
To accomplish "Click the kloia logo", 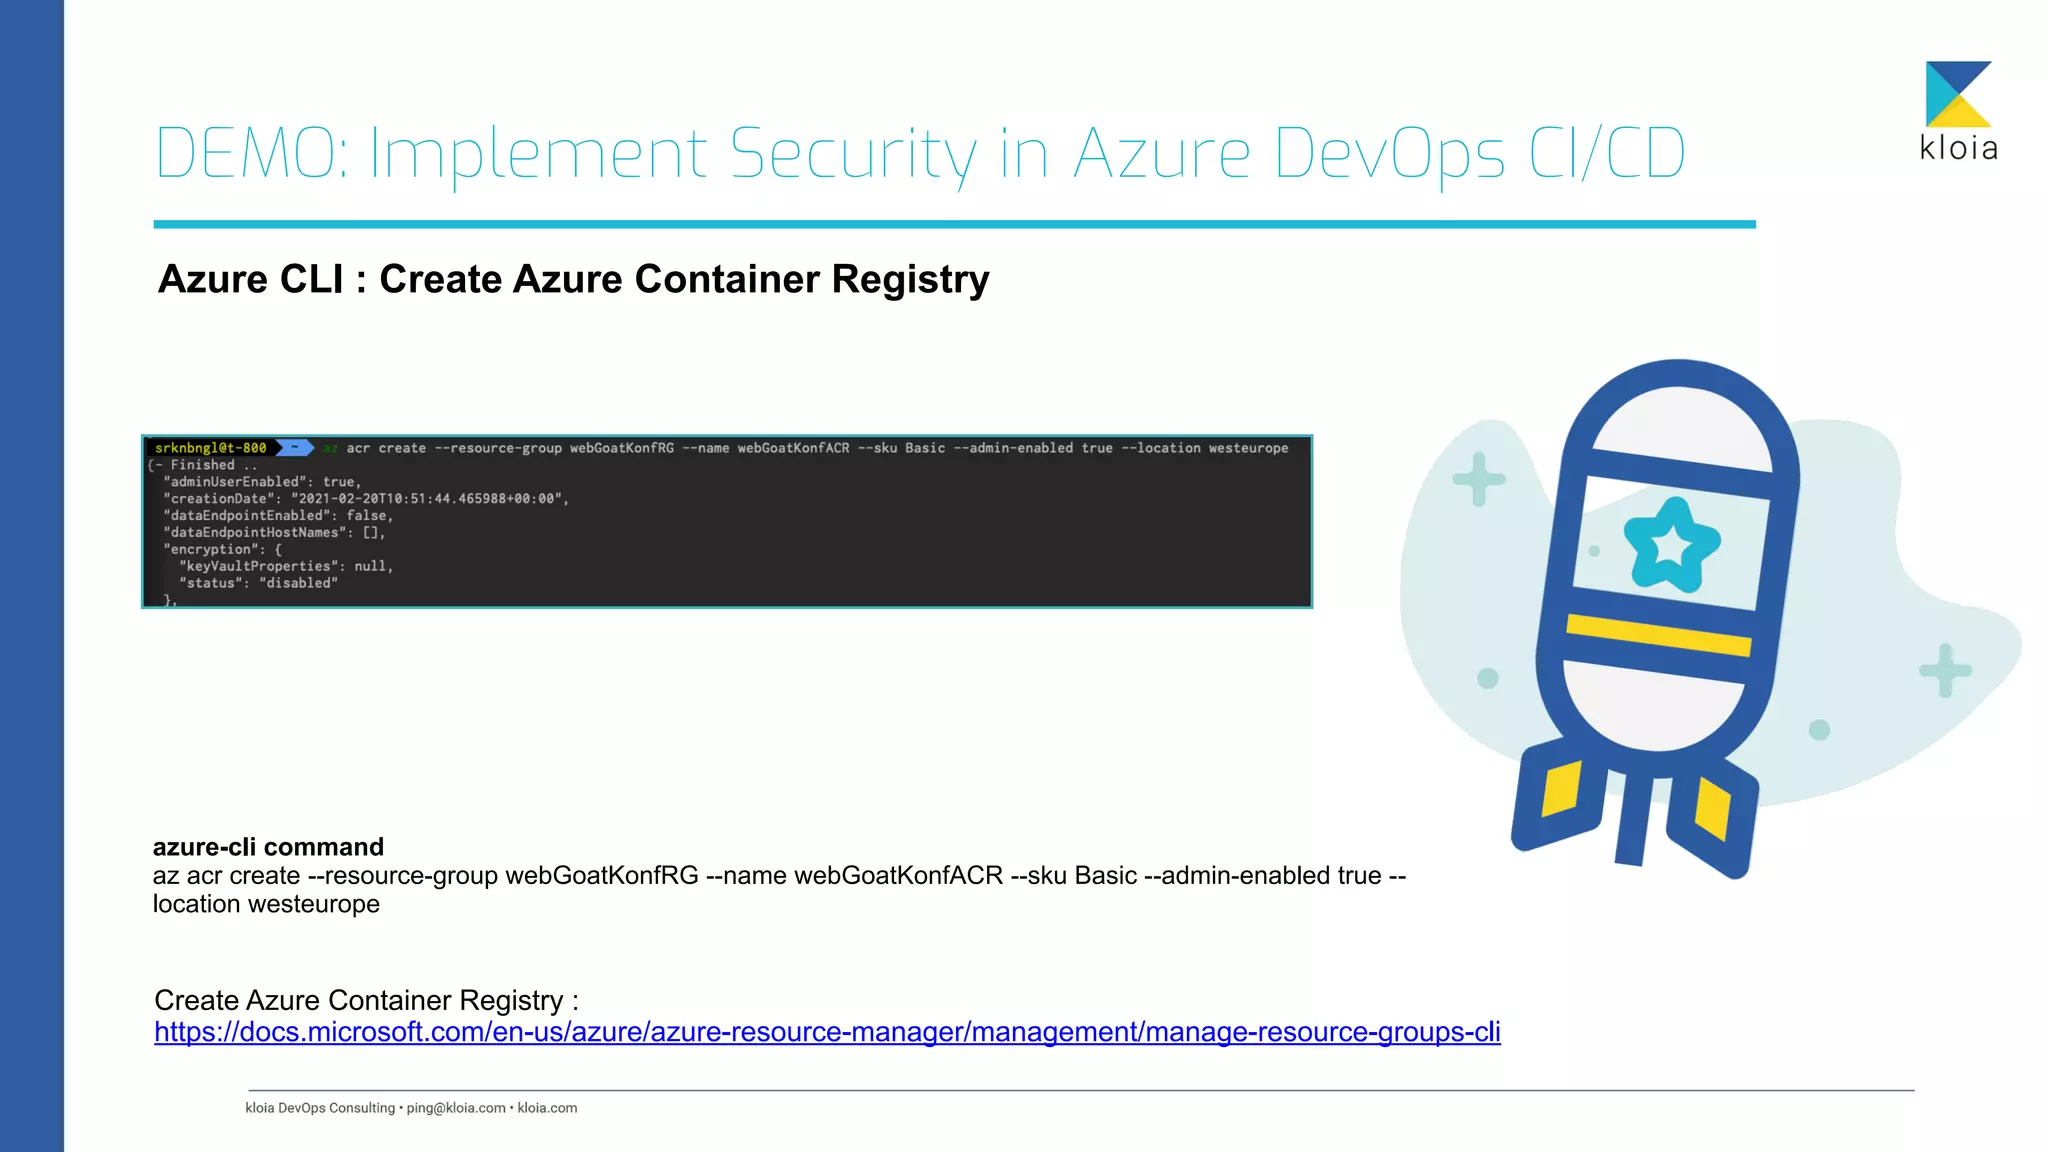I will 1958,112.
